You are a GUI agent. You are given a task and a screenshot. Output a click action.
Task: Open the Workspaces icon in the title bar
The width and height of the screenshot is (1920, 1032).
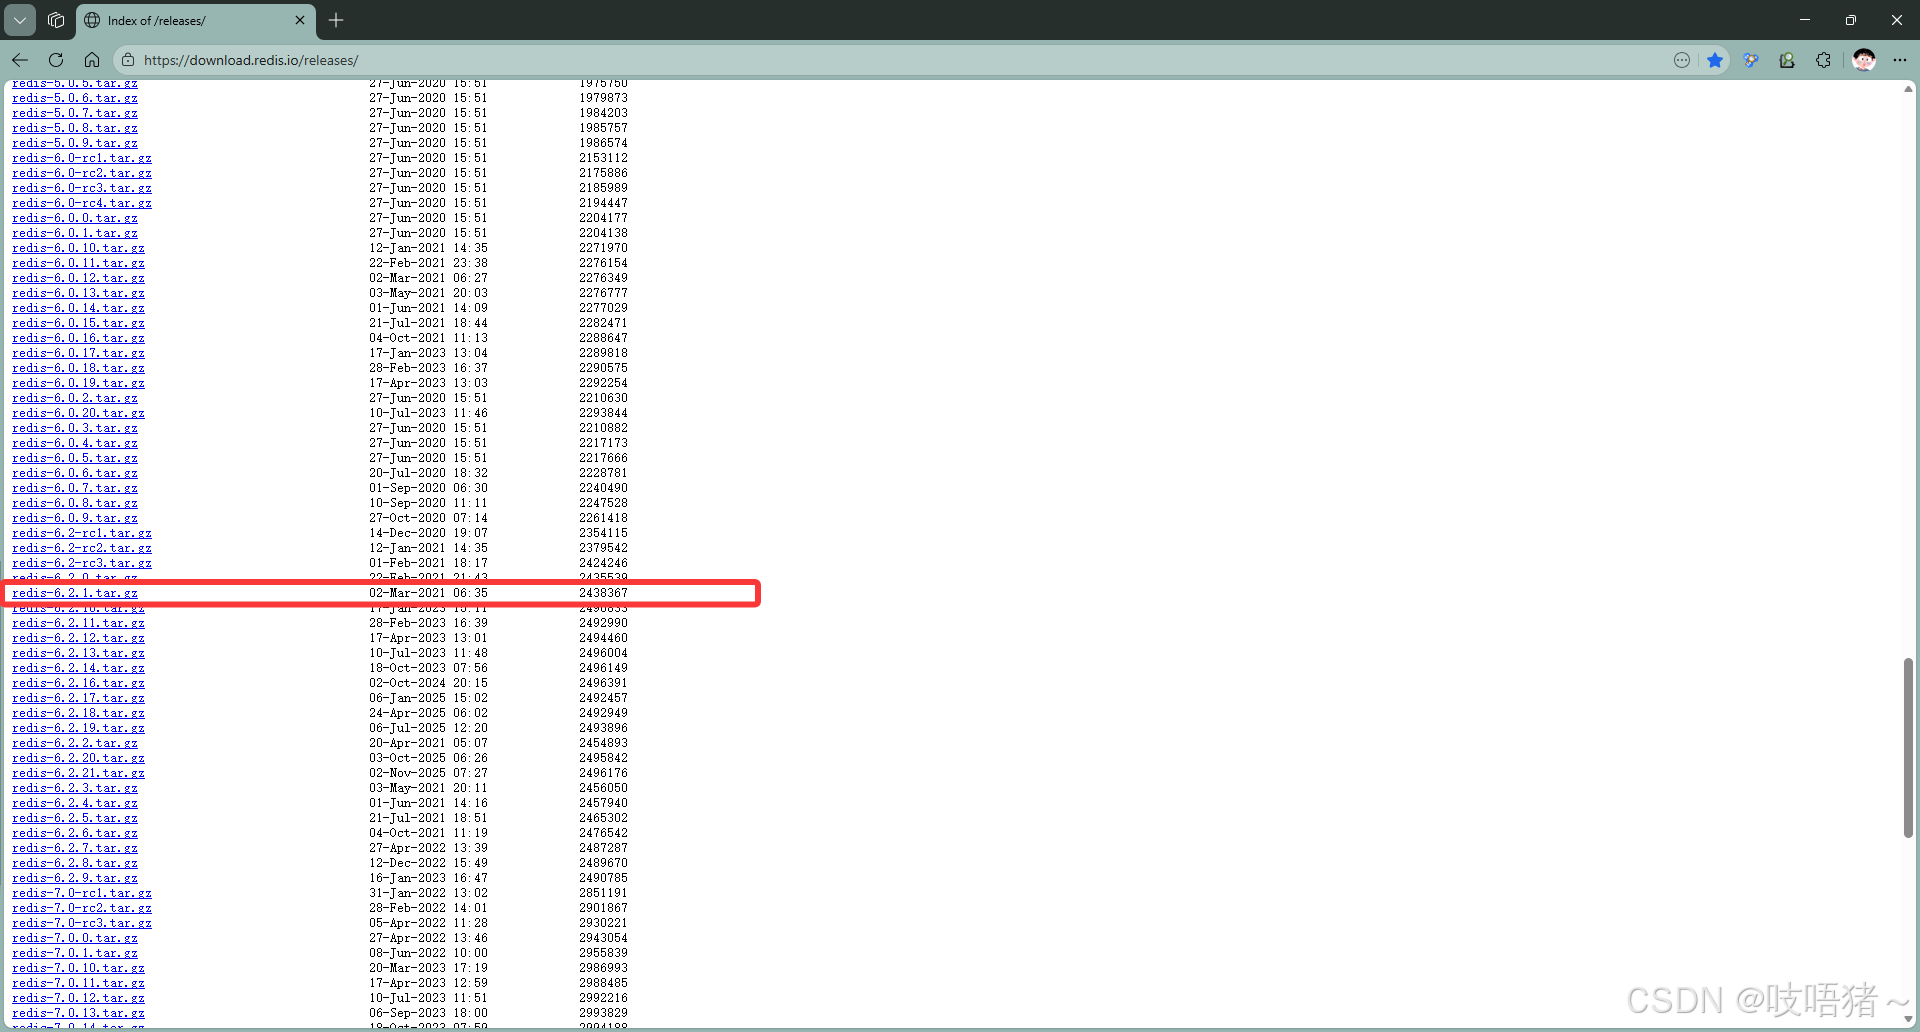(56, 20)
